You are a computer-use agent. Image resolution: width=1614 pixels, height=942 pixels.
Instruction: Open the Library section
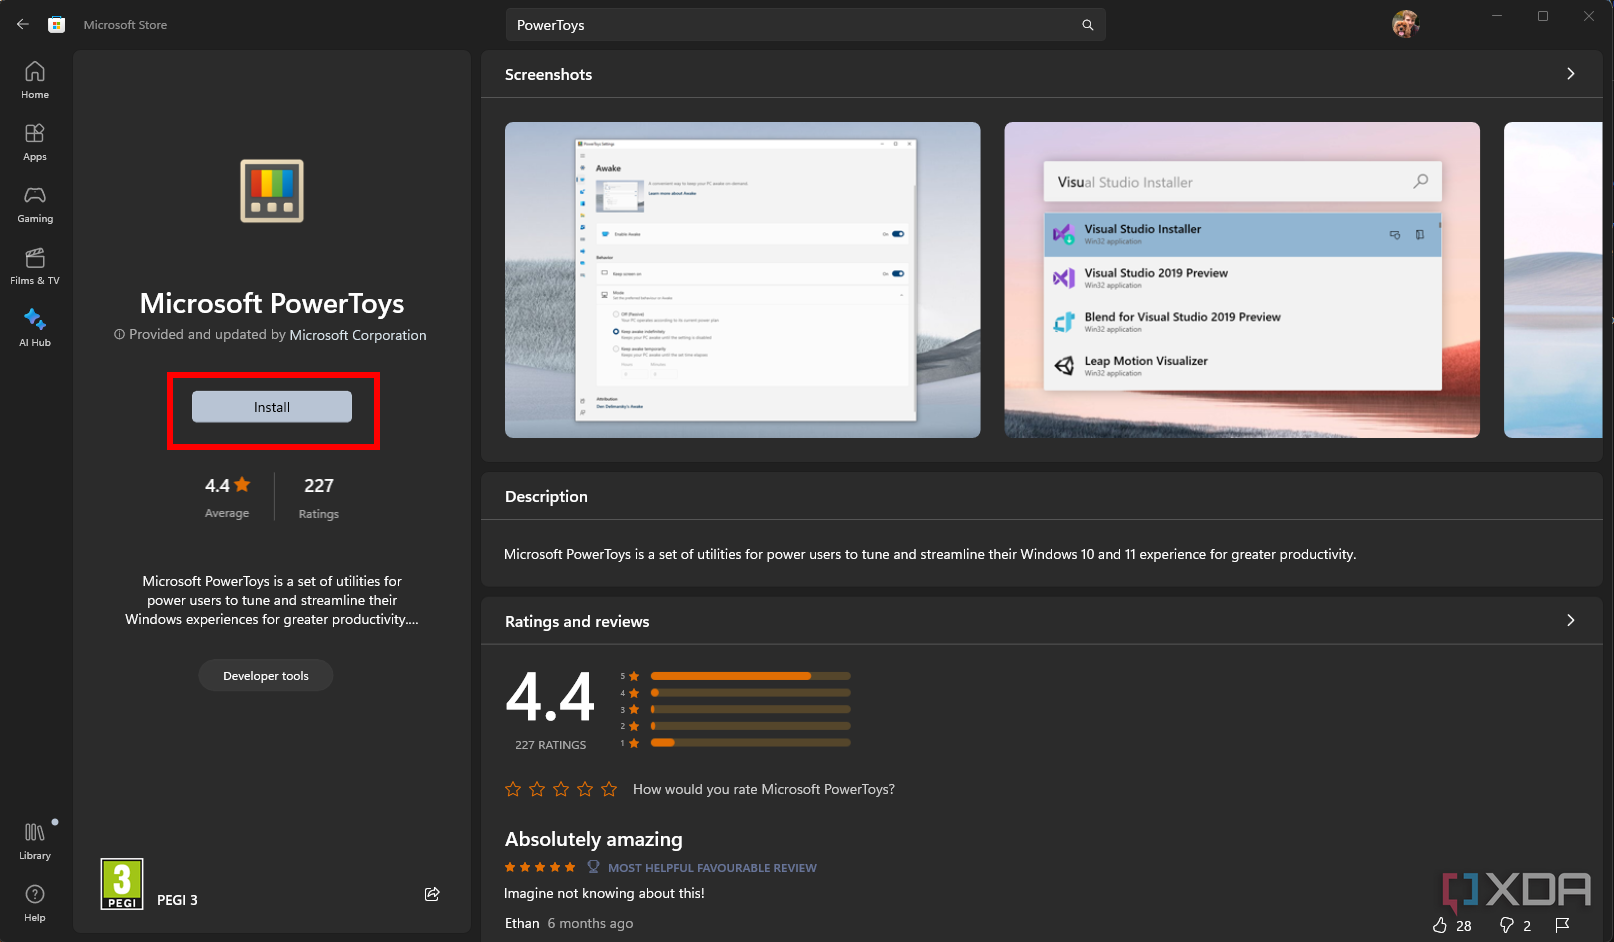coord(35,841)
